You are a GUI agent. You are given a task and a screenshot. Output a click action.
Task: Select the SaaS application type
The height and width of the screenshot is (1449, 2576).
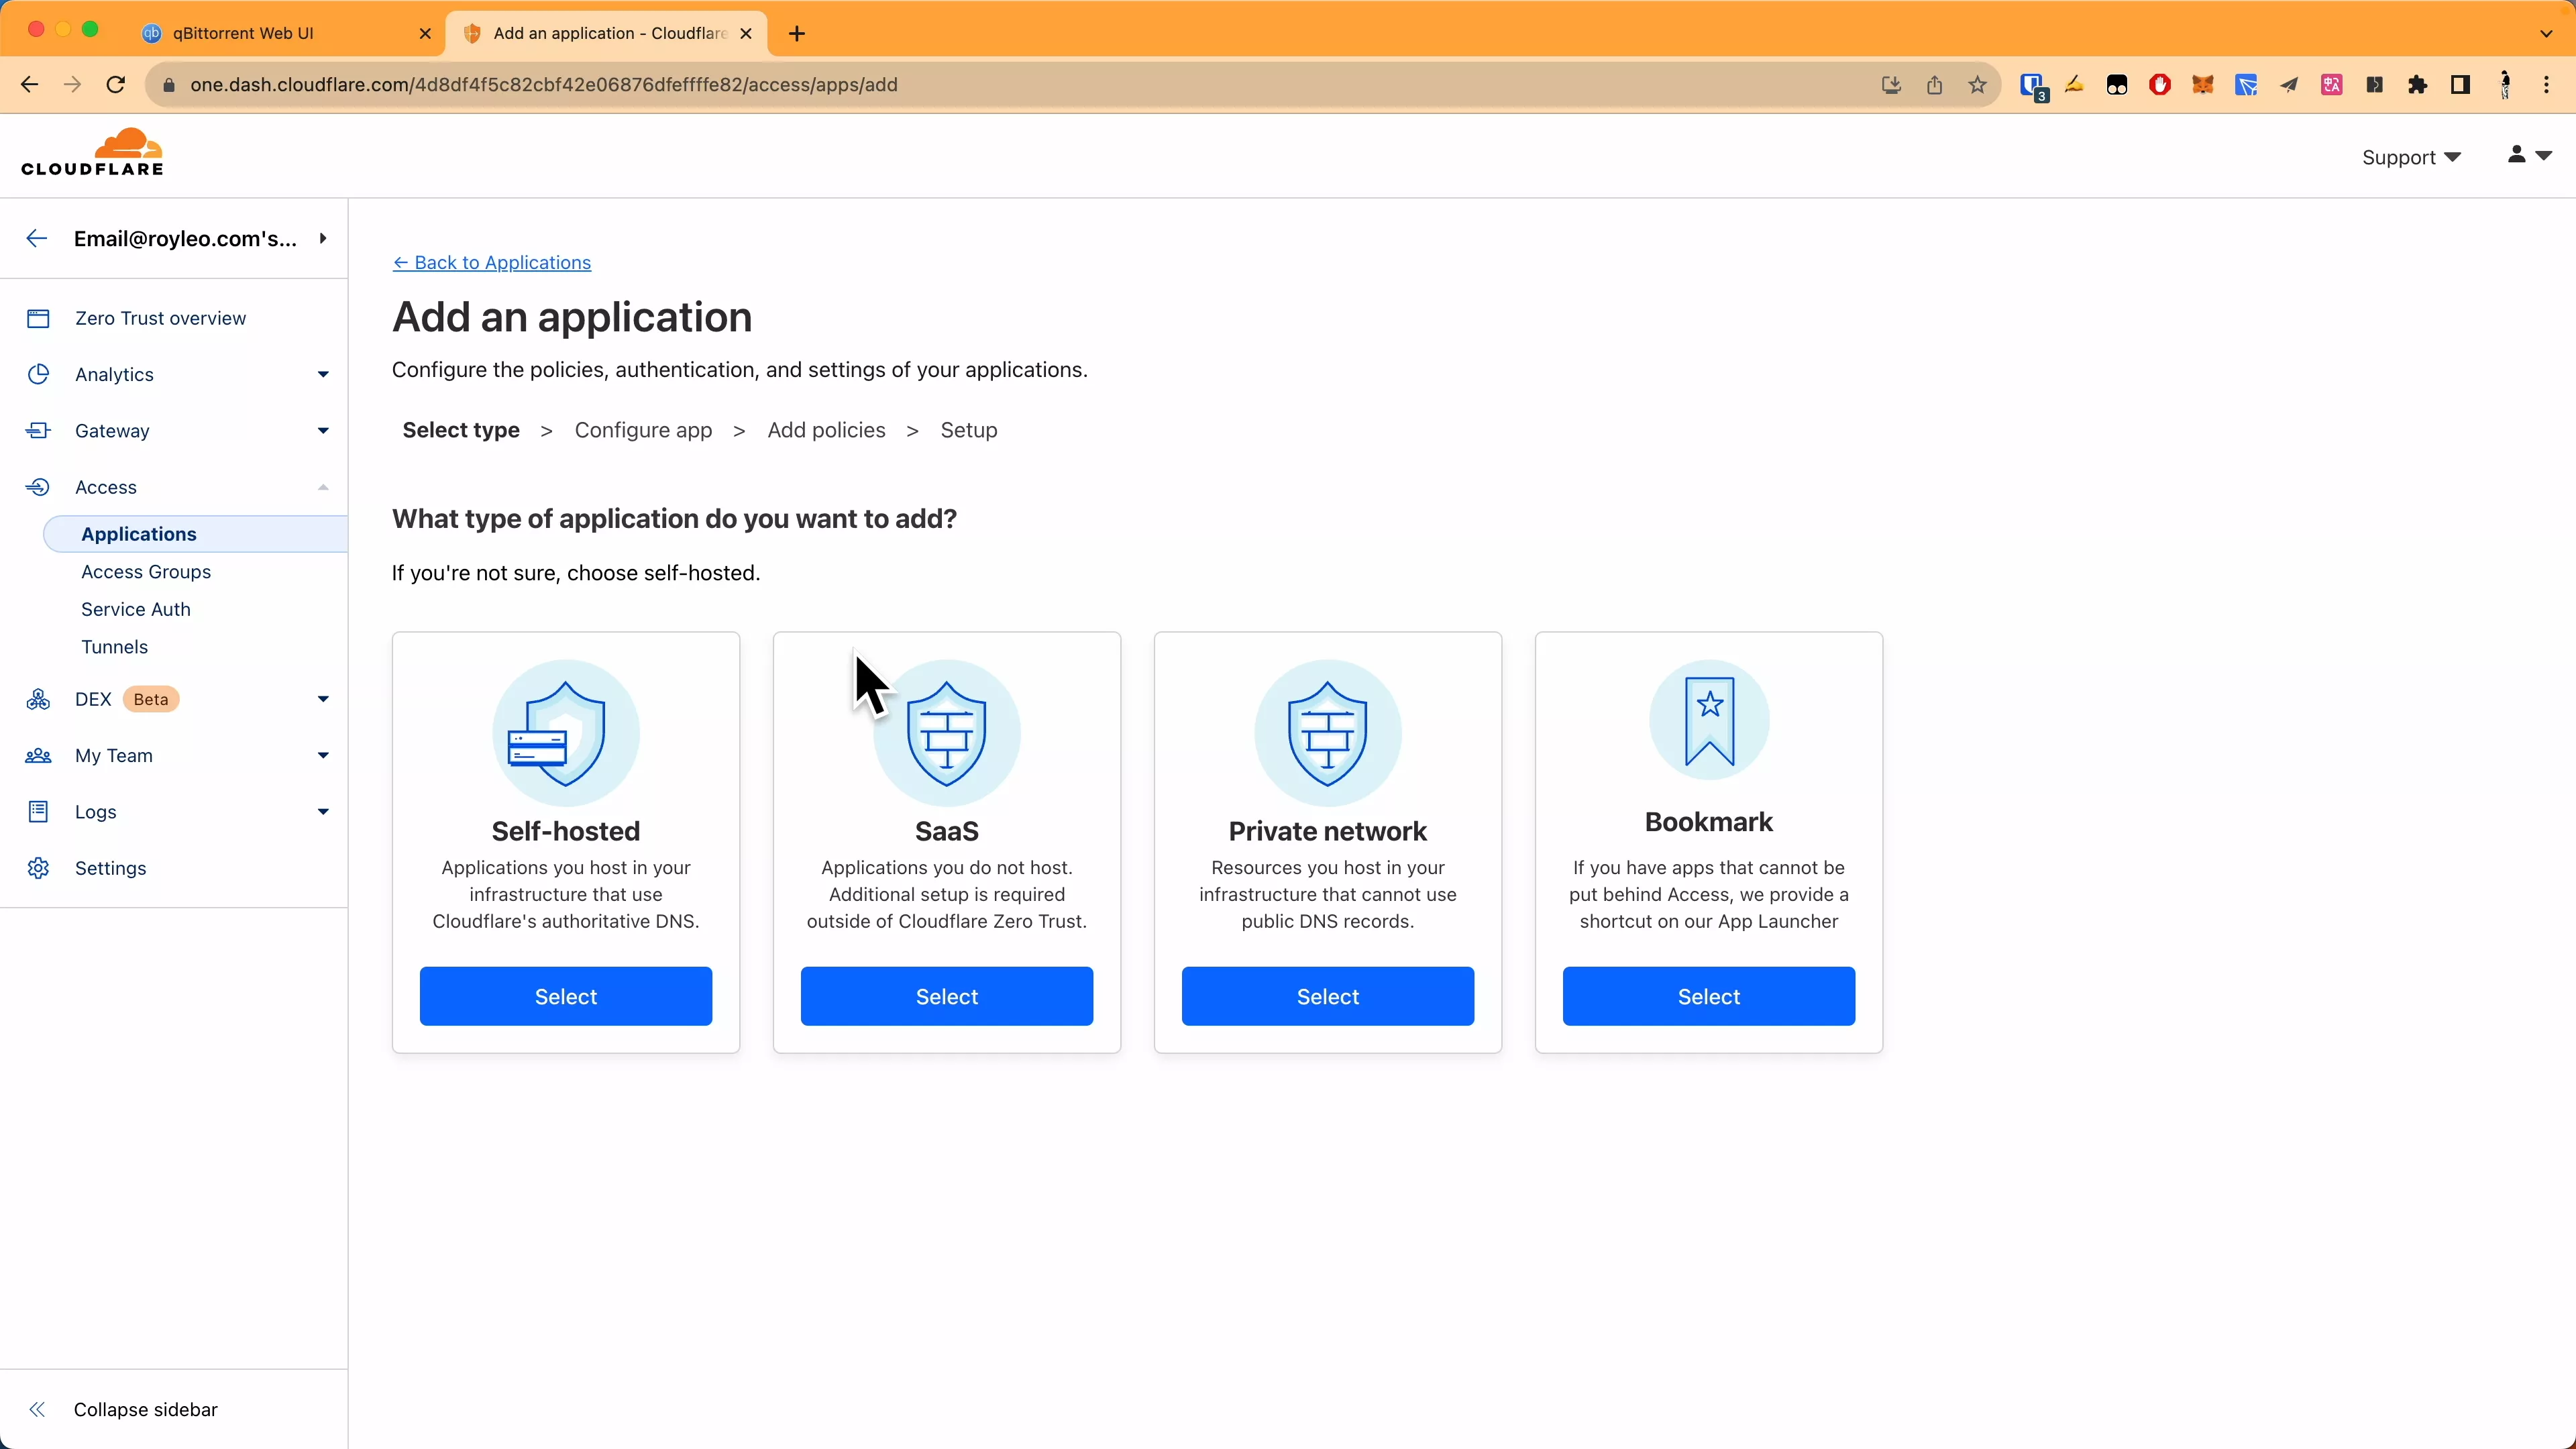click(x=946, y=997)
